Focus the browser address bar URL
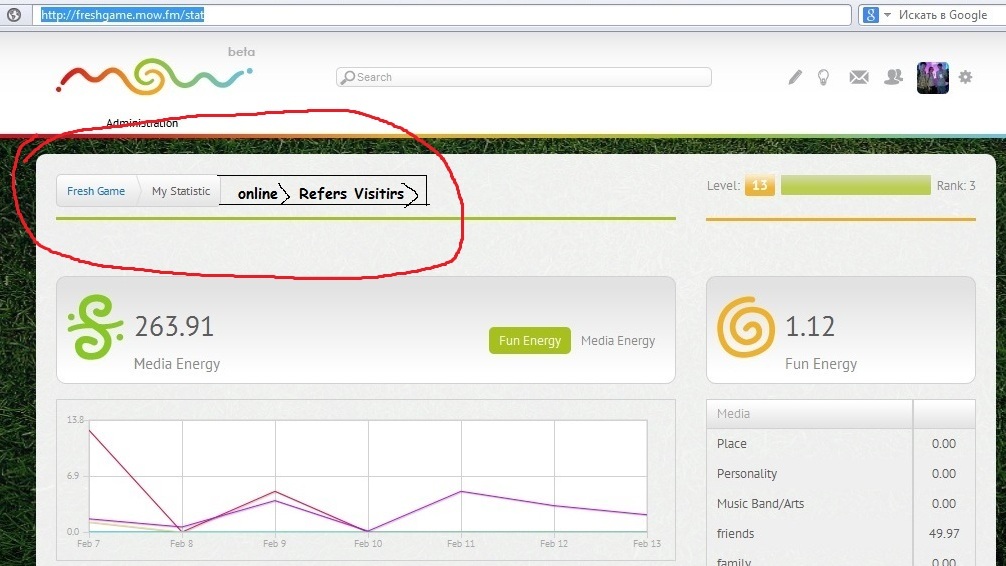The image size is (1006, 566). pyautogui.click(x=442, y=15)
